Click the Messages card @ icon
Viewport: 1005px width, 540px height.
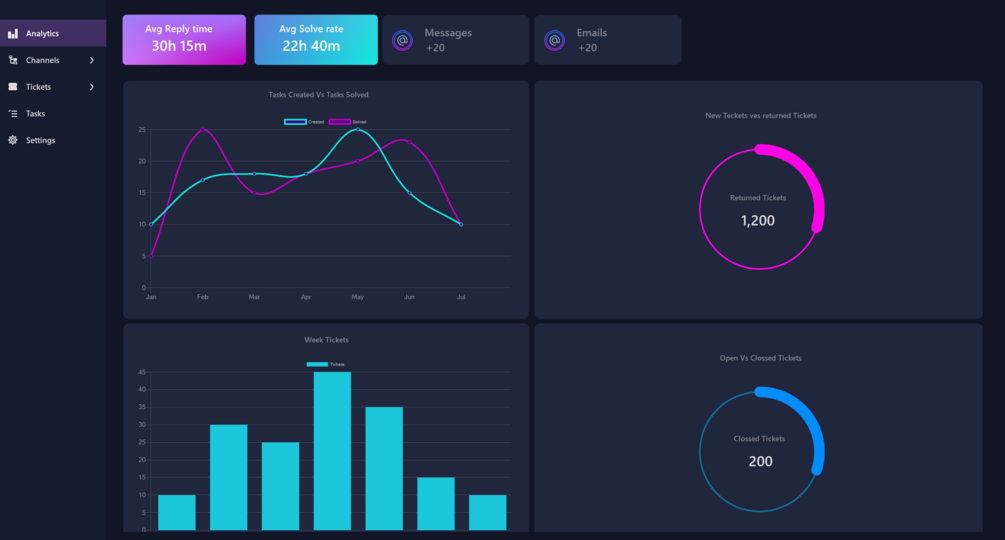click(x=403, y=40)
